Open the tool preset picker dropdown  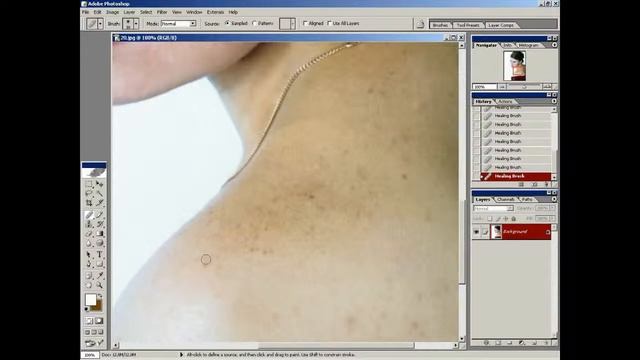pos(100,24)
